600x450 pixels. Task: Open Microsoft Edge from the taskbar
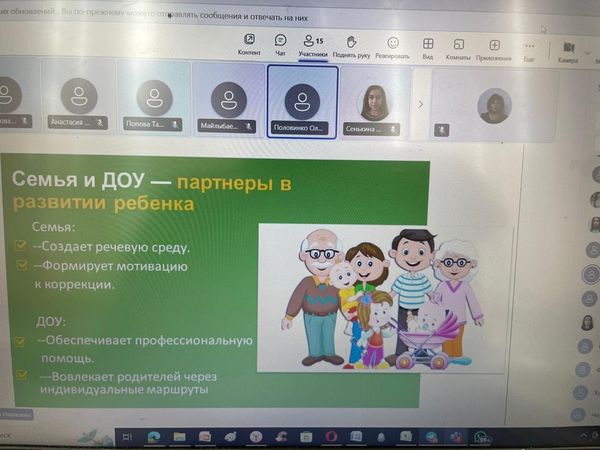154,436
